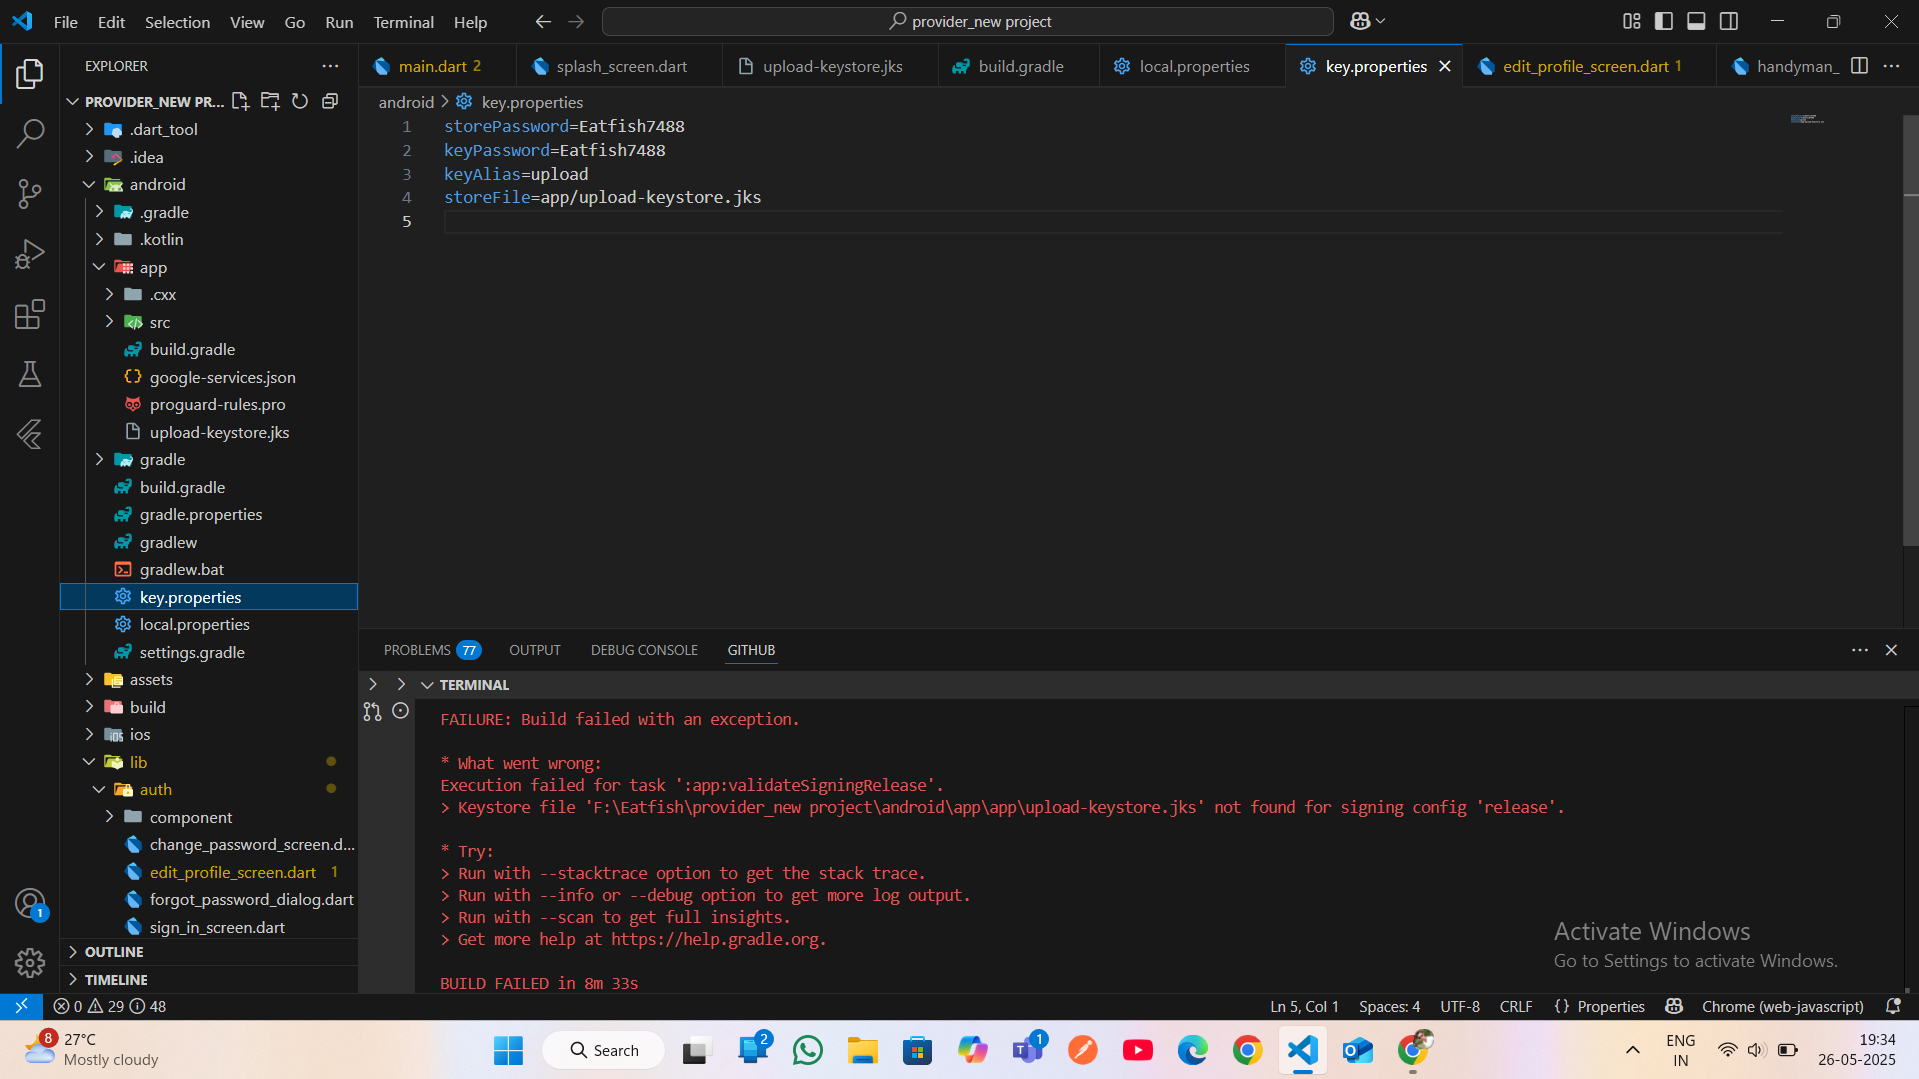The image size is (1919, 1079).
Task: Open the Extensions view
Action: click(x=30, y=314)
